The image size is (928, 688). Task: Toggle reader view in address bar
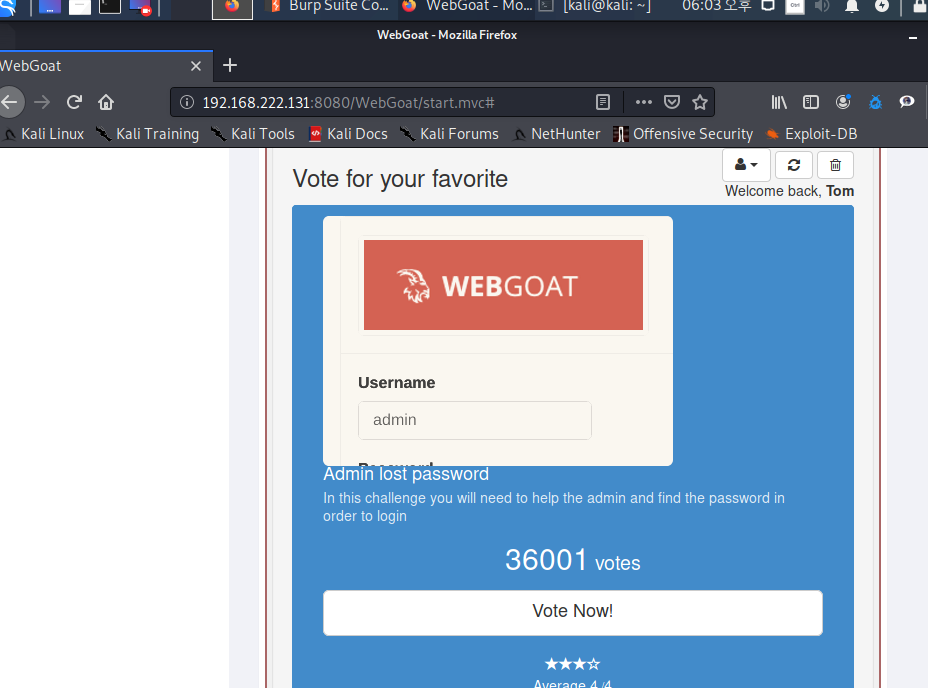tap(602, 102)
